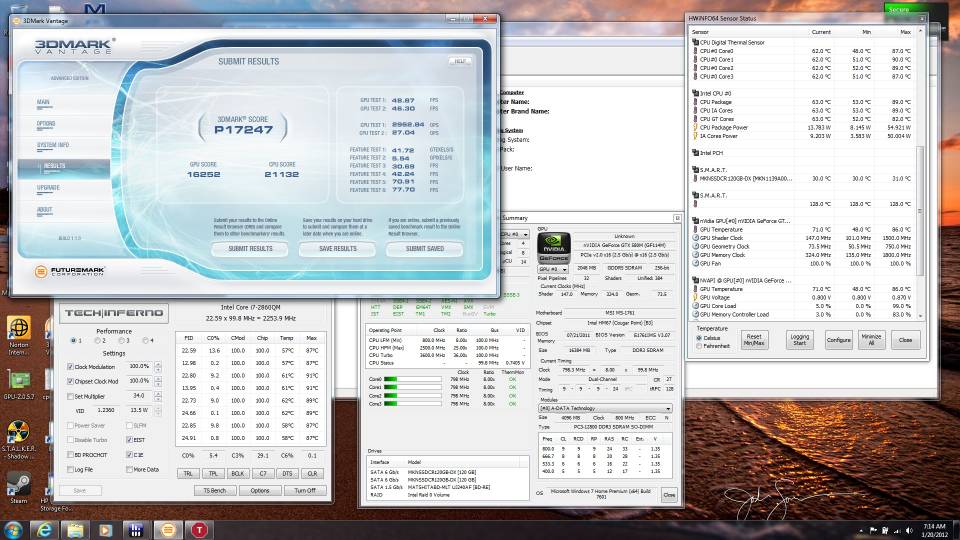This screenshot has width=960, height=540.
Task: Enable the More Data checkbox
Action: tap(129, 470)
